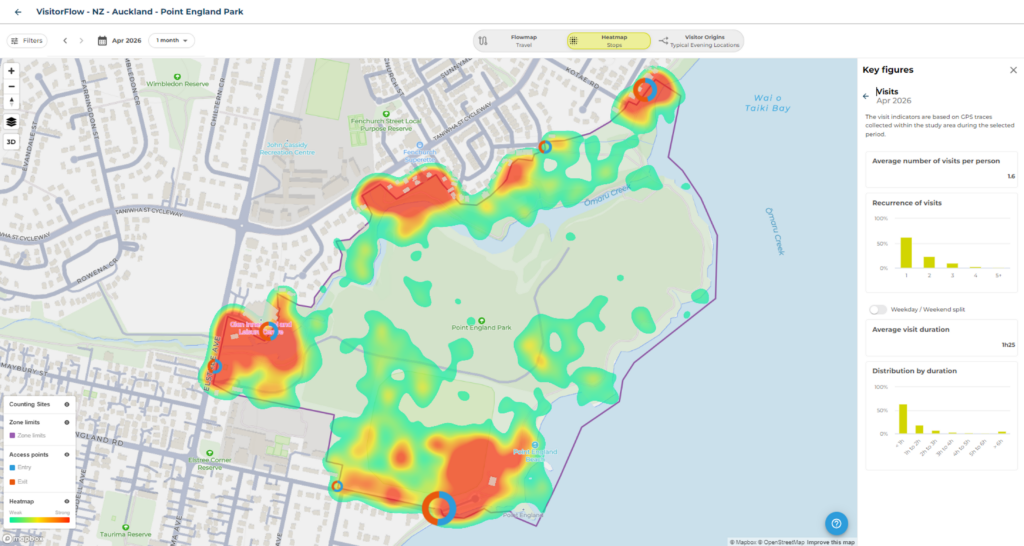Click the Average number of visits per person card
Screen dimensions: 1024x546
[941, 169]
